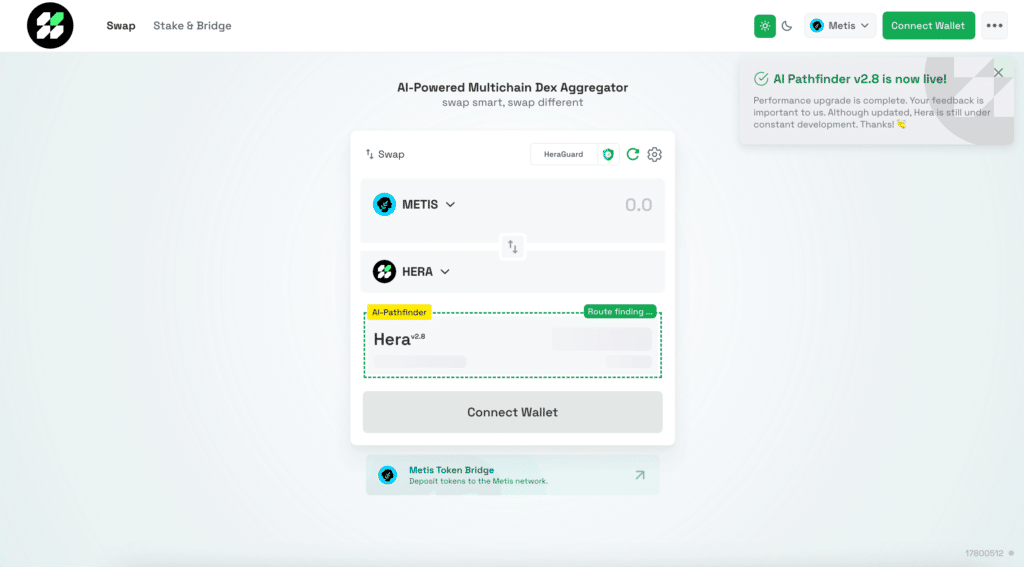Click large Connect Wallet button
This screenshot has width=1024, height=567.
[x=513, y=412]
